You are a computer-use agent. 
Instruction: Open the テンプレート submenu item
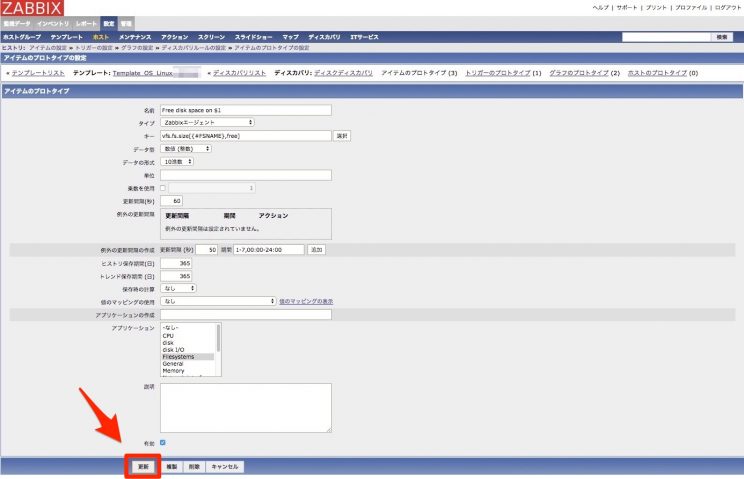coord(67,37)
